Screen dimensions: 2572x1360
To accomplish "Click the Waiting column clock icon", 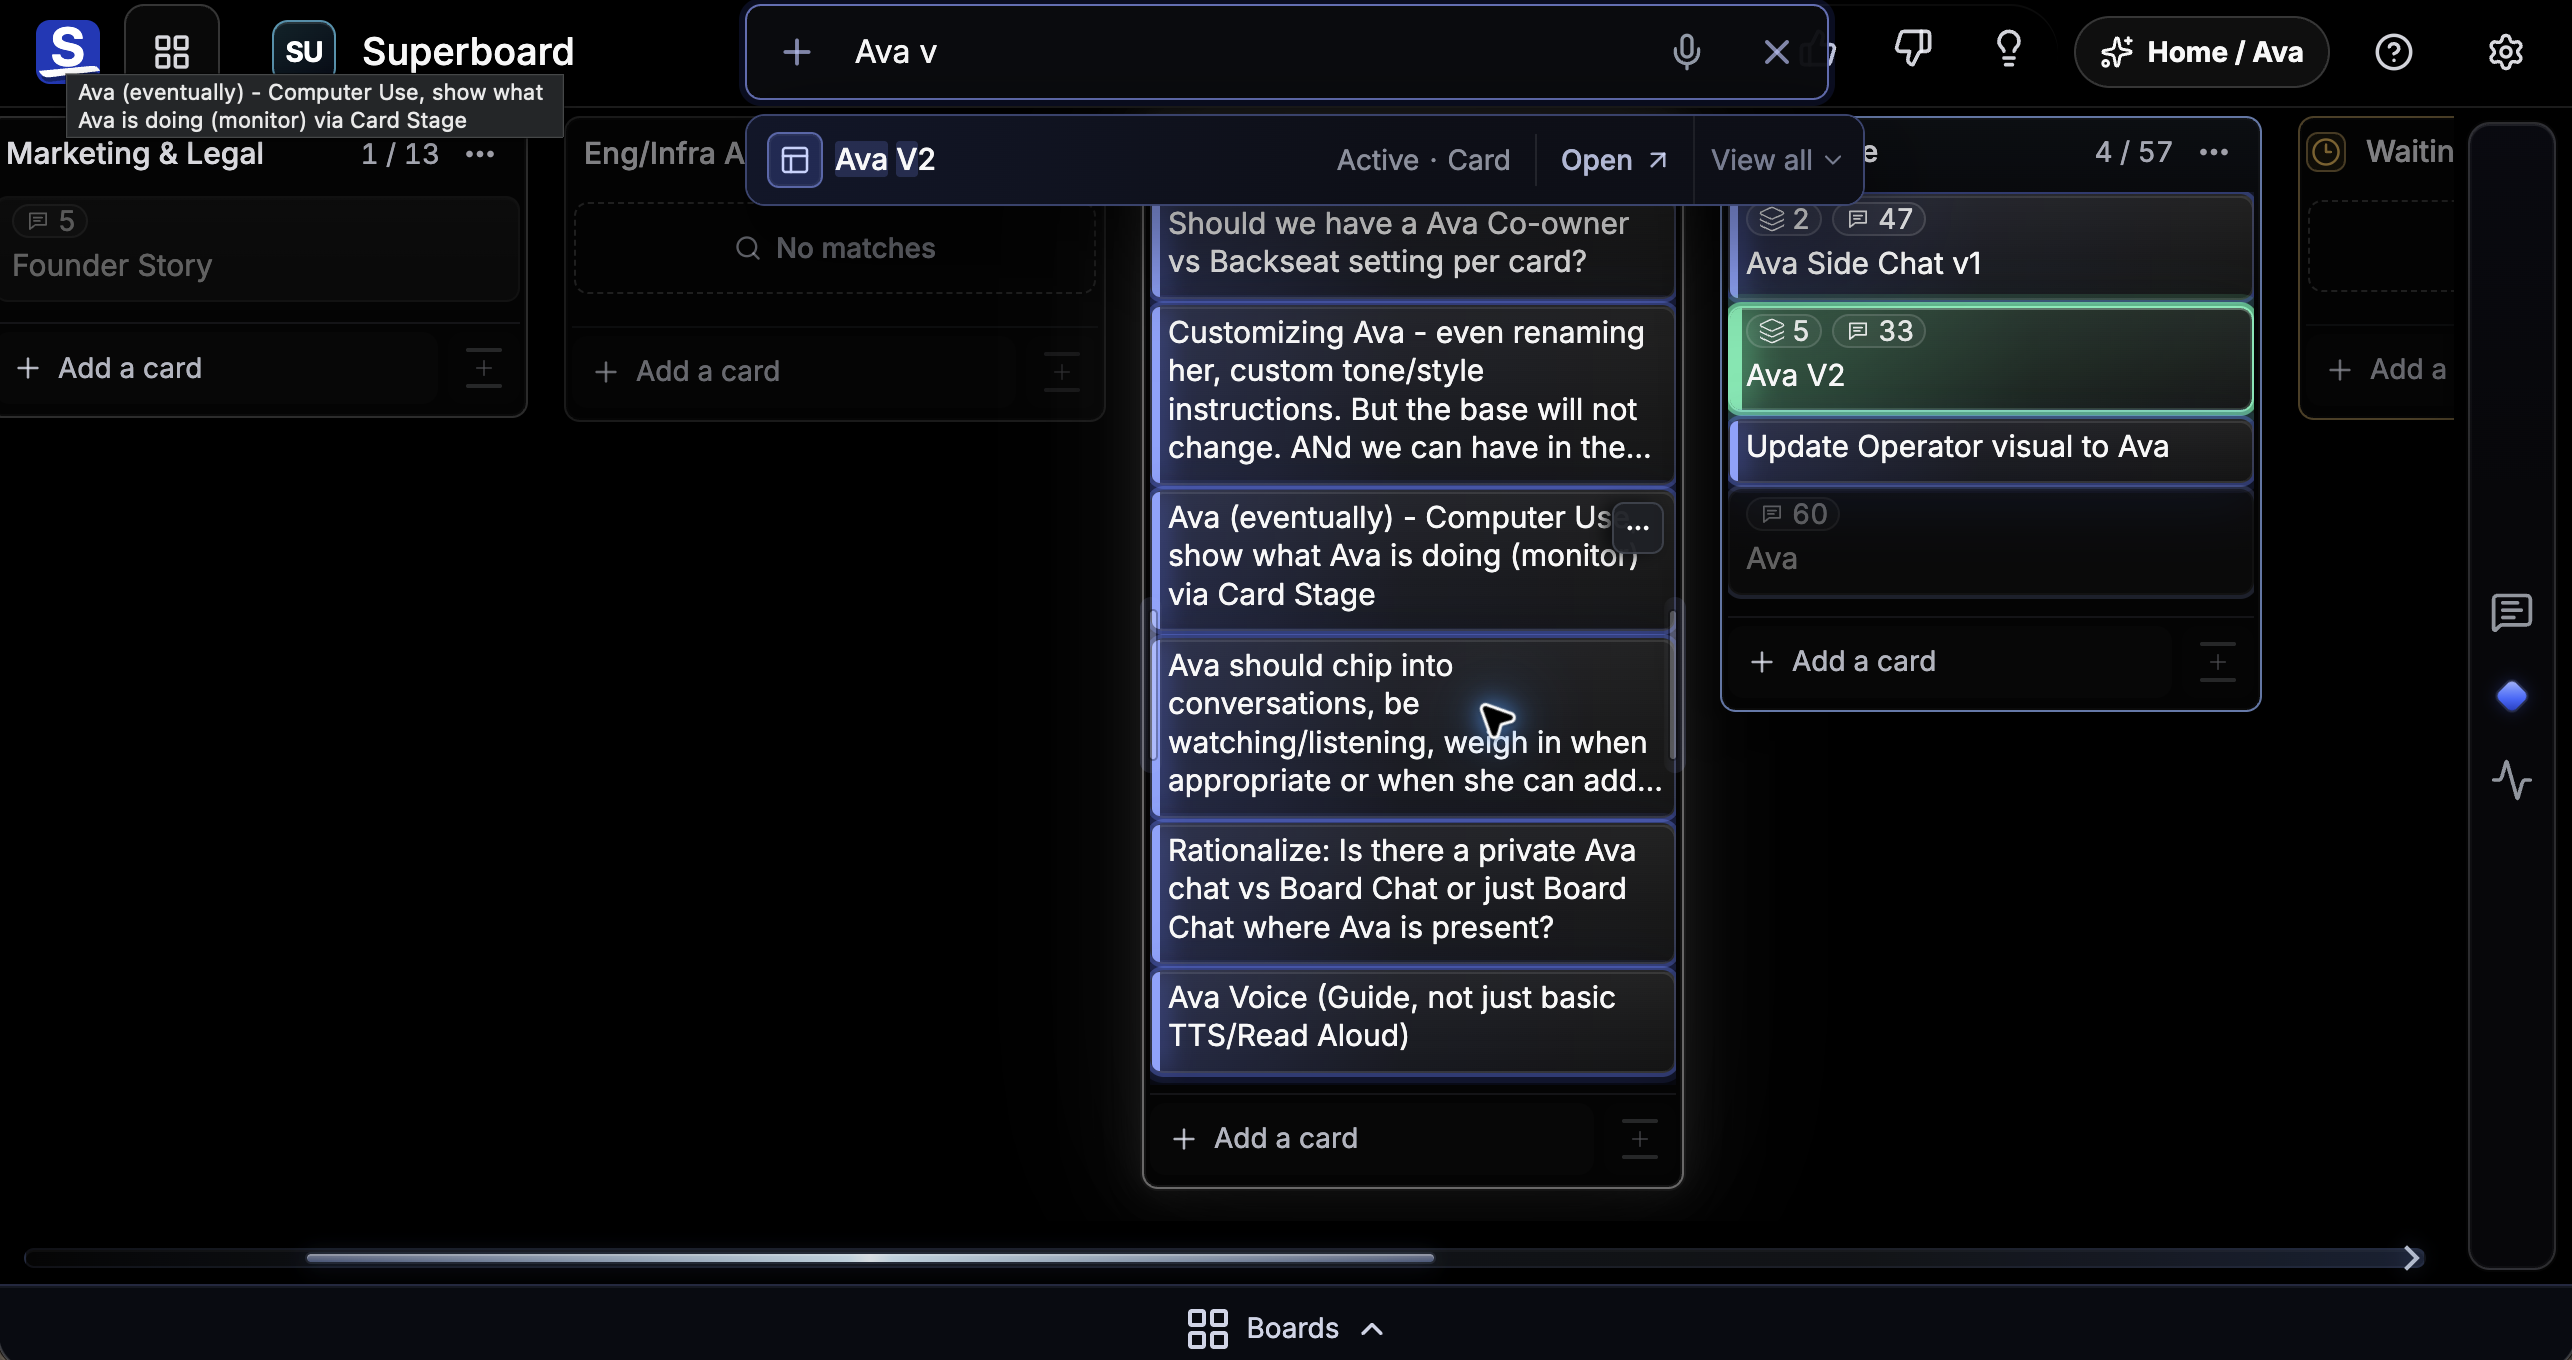I will point(2326,152).
